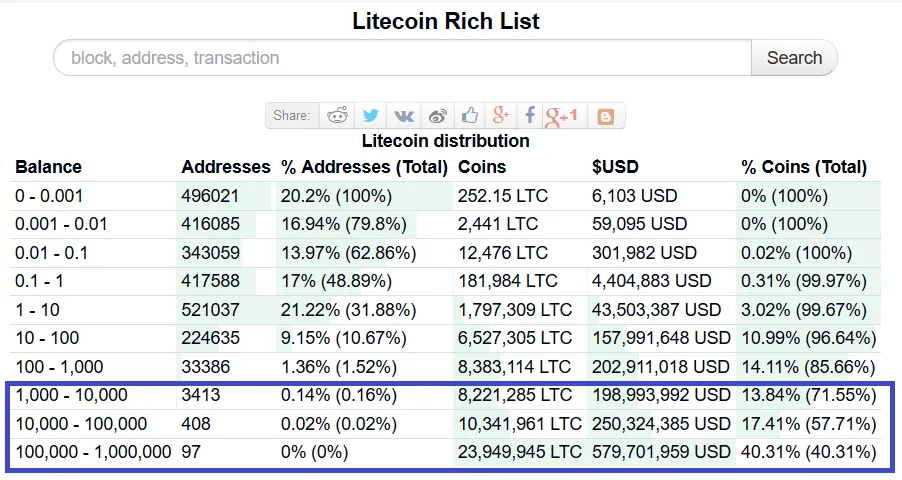This screenshot has width=902, height=480.
Task: Click the Addresses column header
Action: click(x=226, y=167)
